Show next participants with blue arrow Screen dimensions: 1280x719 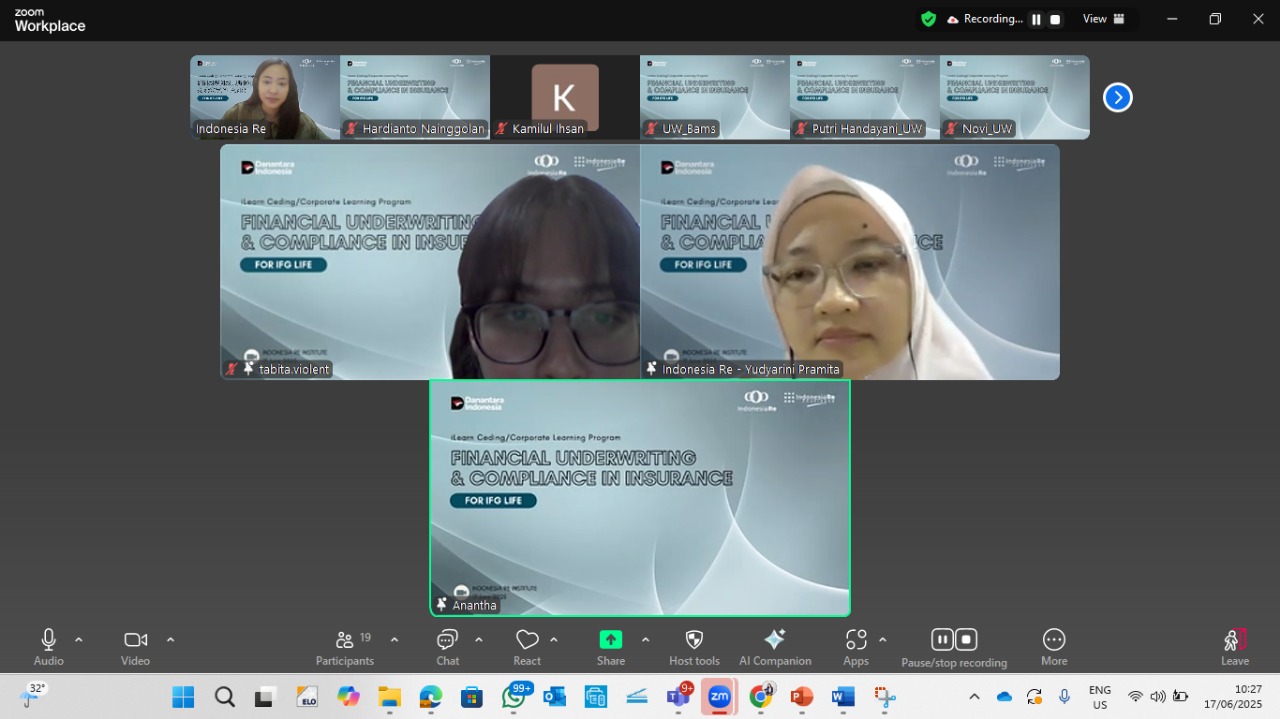coord(1117,97)
